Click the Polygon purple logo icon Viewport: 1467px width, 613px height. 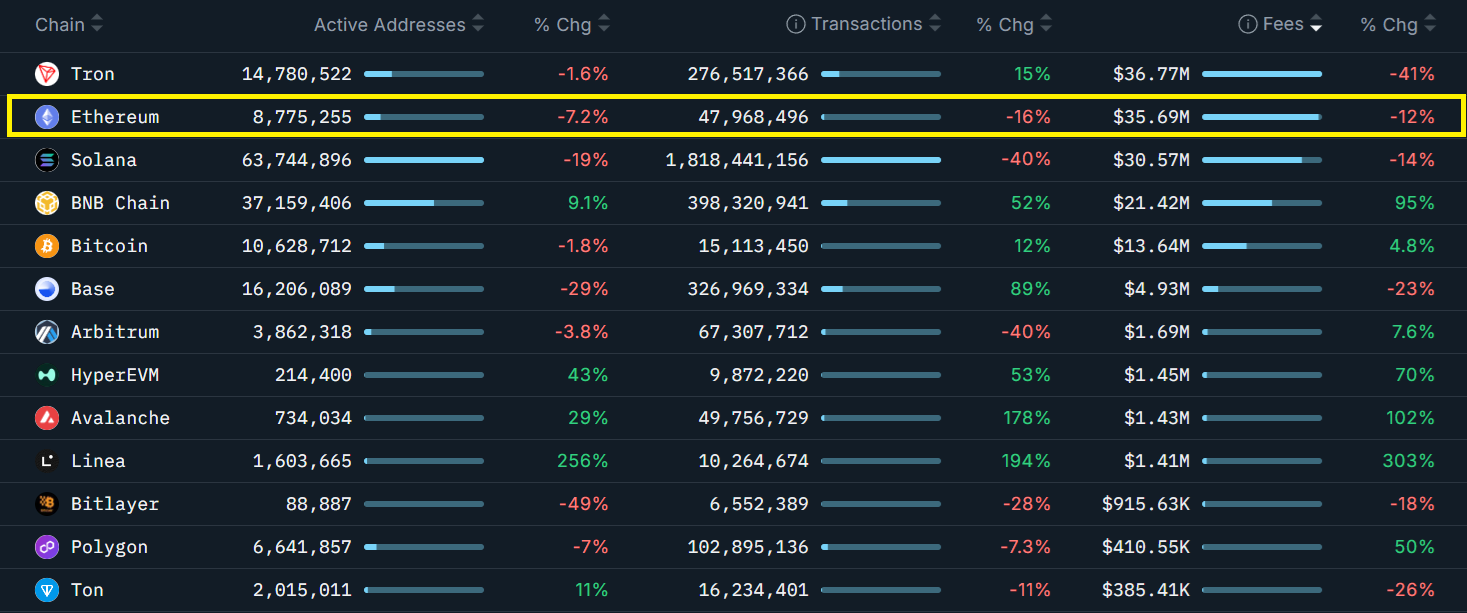coord(47,547)
